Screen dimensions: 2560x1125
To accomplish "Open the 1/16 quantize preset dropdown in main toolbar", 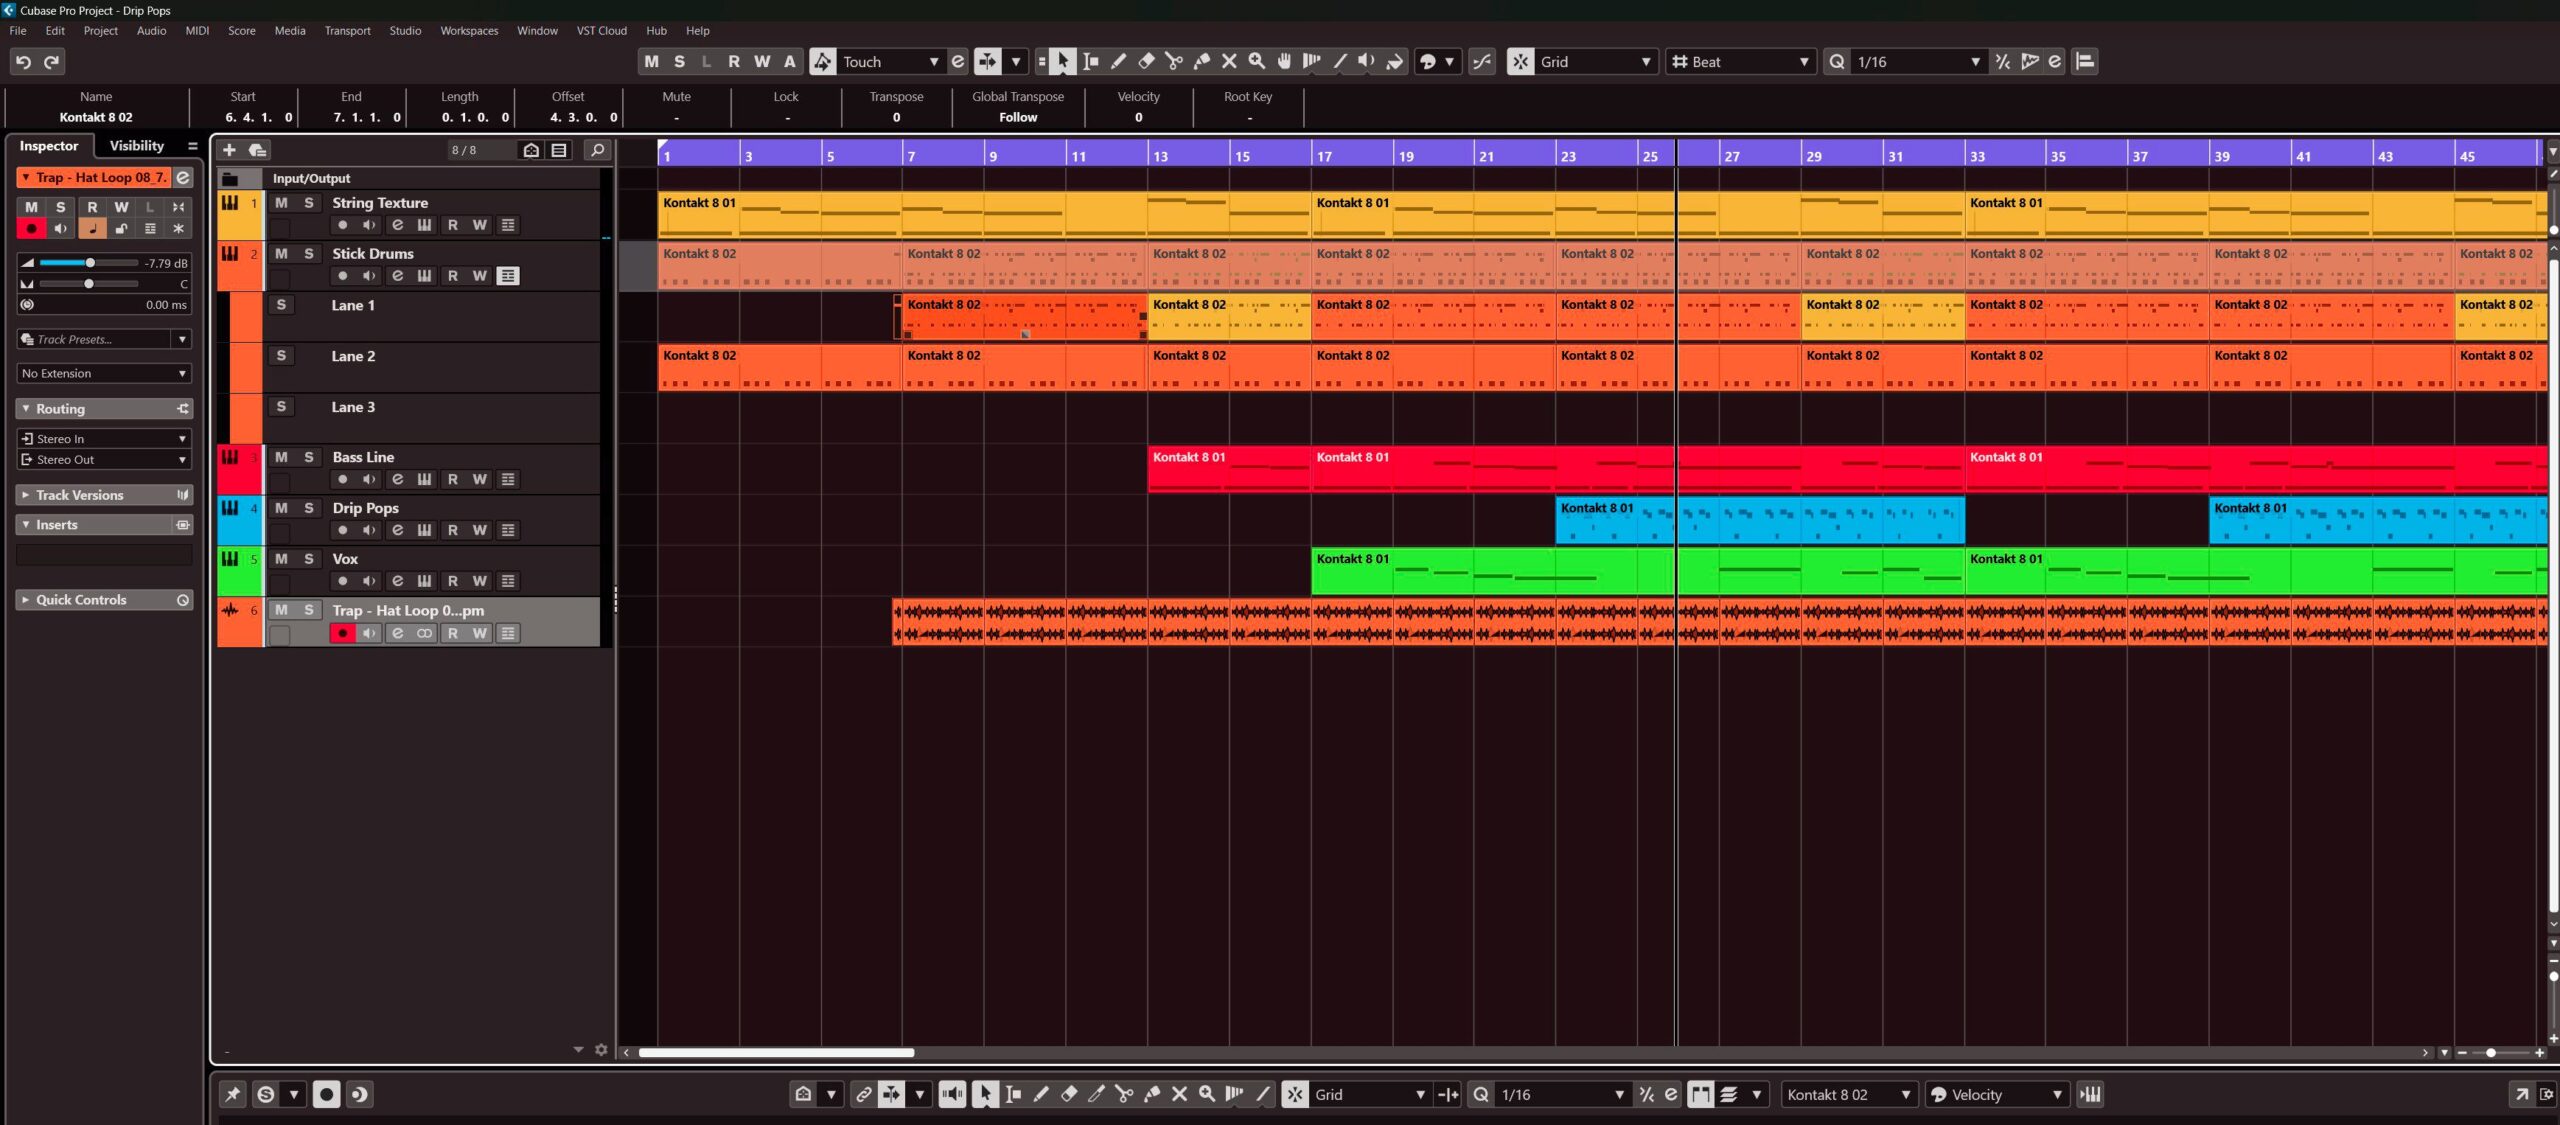I will click(1918, 61).
